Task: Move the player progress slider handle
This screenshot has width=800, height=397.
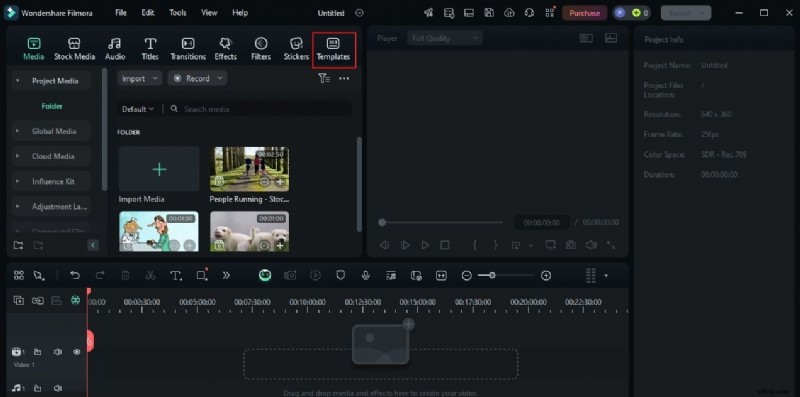Action: (x=382, y=222)
